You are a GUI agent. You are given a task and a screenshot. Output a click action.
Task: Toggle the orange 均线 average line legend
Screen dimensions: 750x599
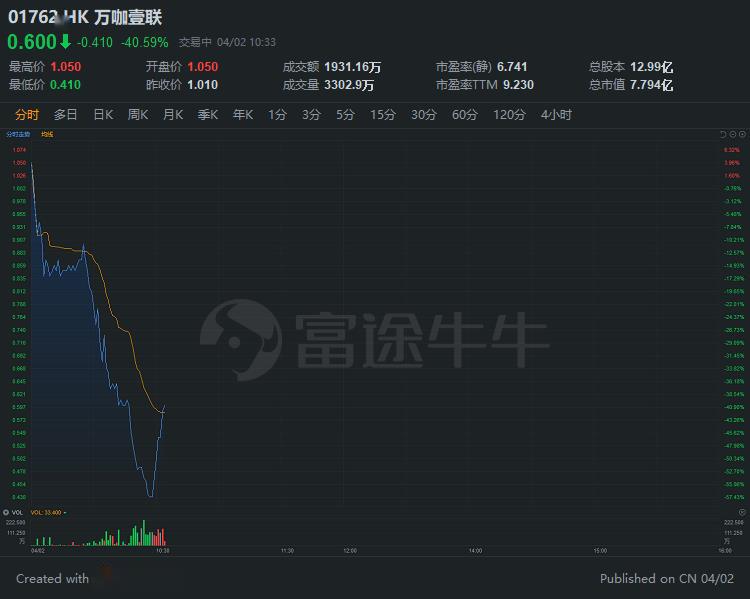(x=47, y=134)
